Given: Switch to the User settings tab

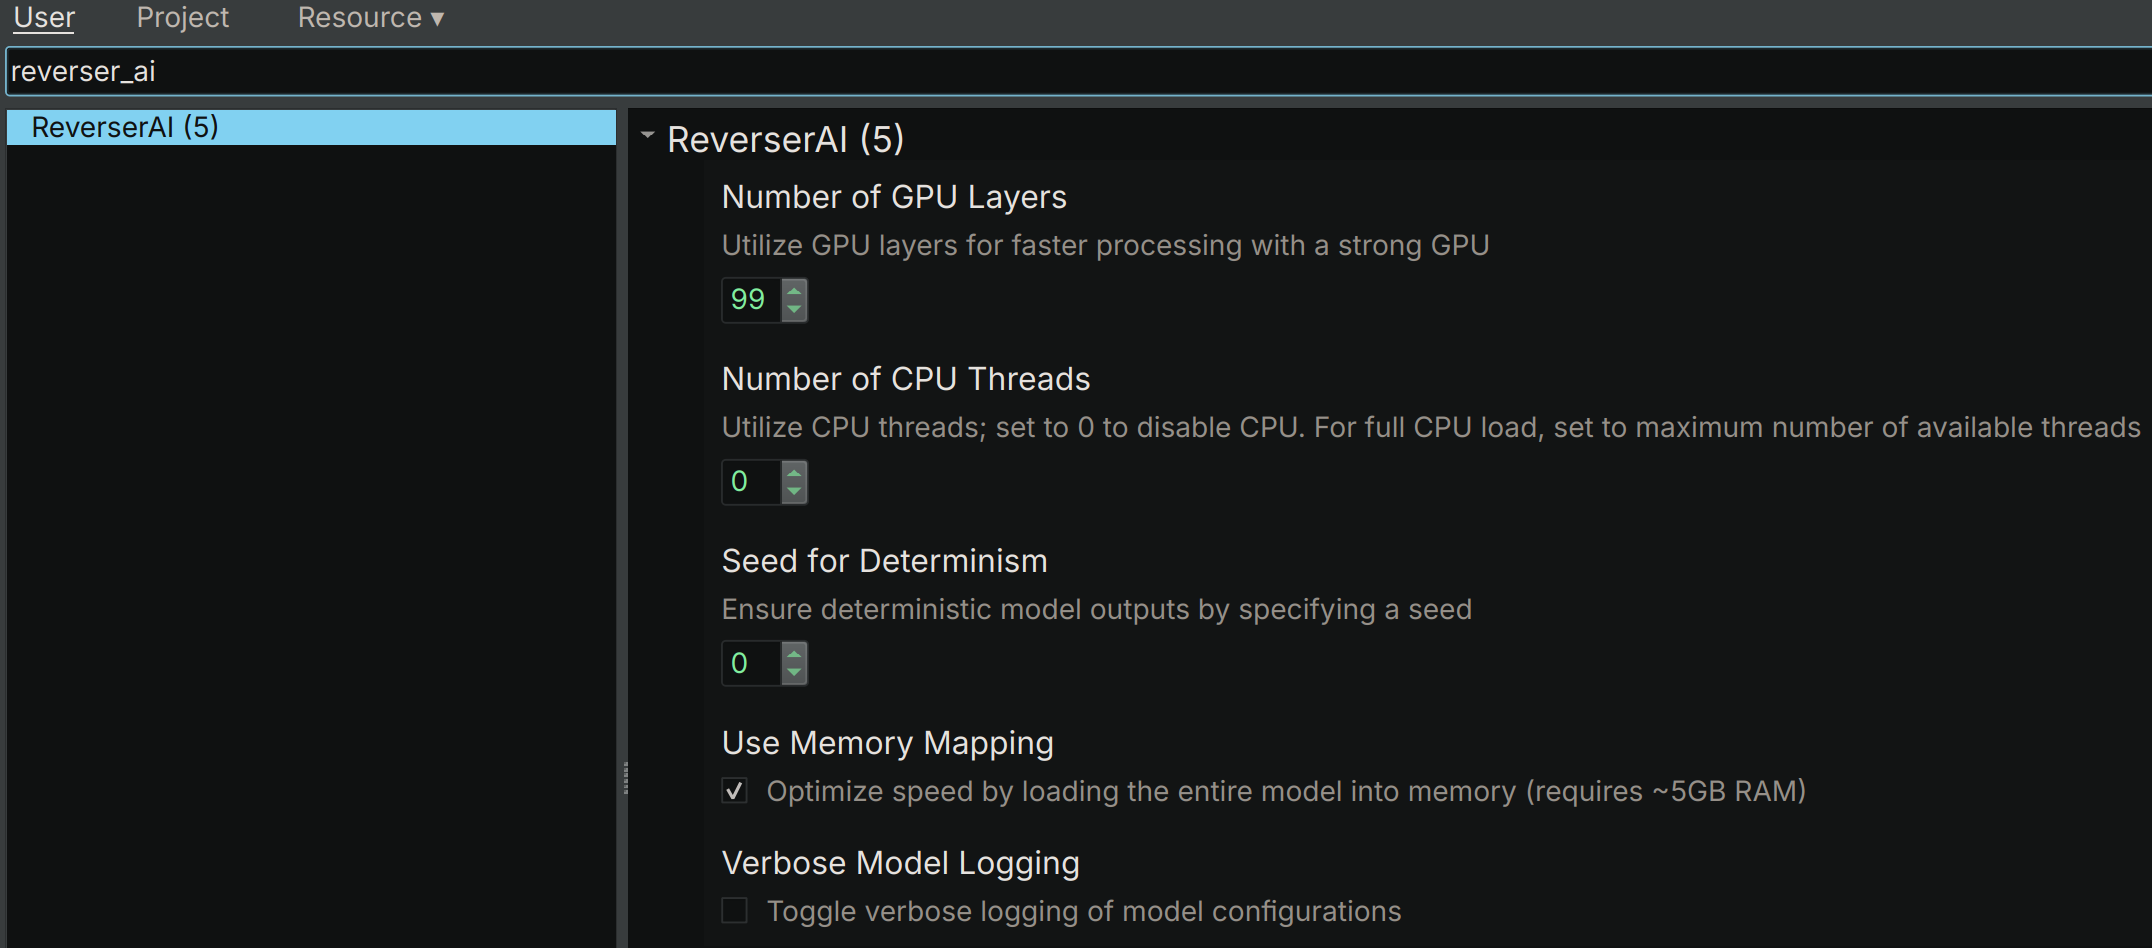Looking at the screenshot, I should [x=44, y=18].
